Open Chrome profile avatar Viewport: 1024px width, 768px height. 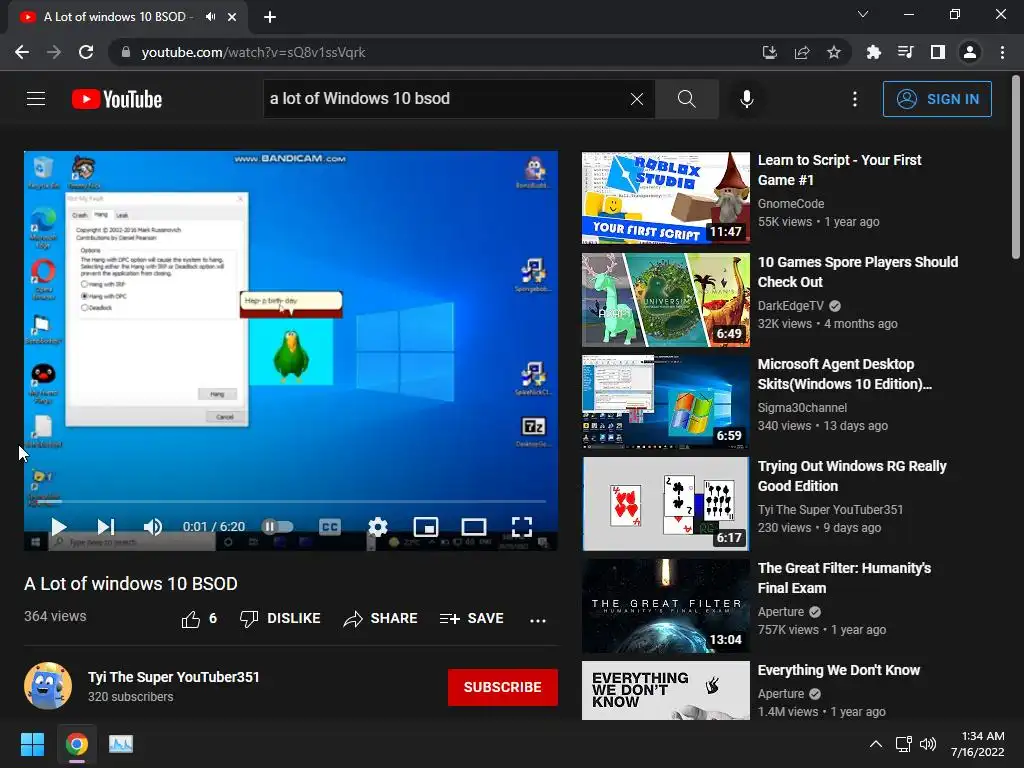tap(970, 52)
